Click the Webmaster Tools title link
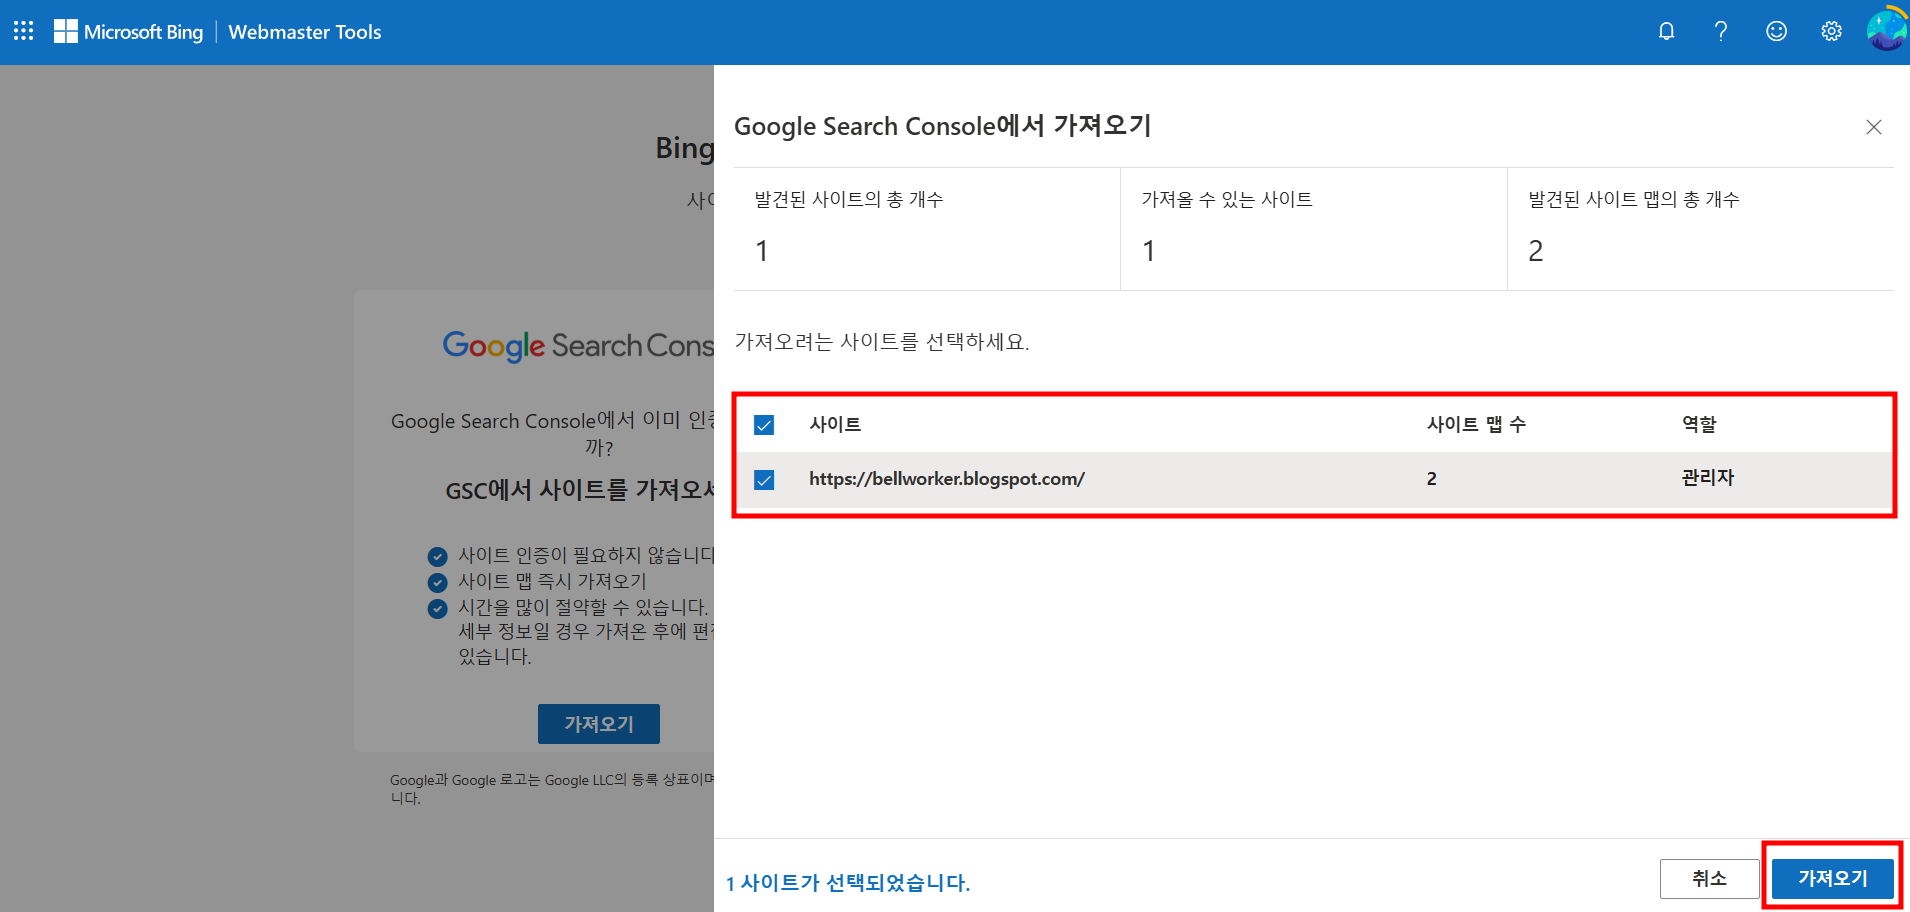1910x912 pixels. pyautogui.click(x=305, y=32)
